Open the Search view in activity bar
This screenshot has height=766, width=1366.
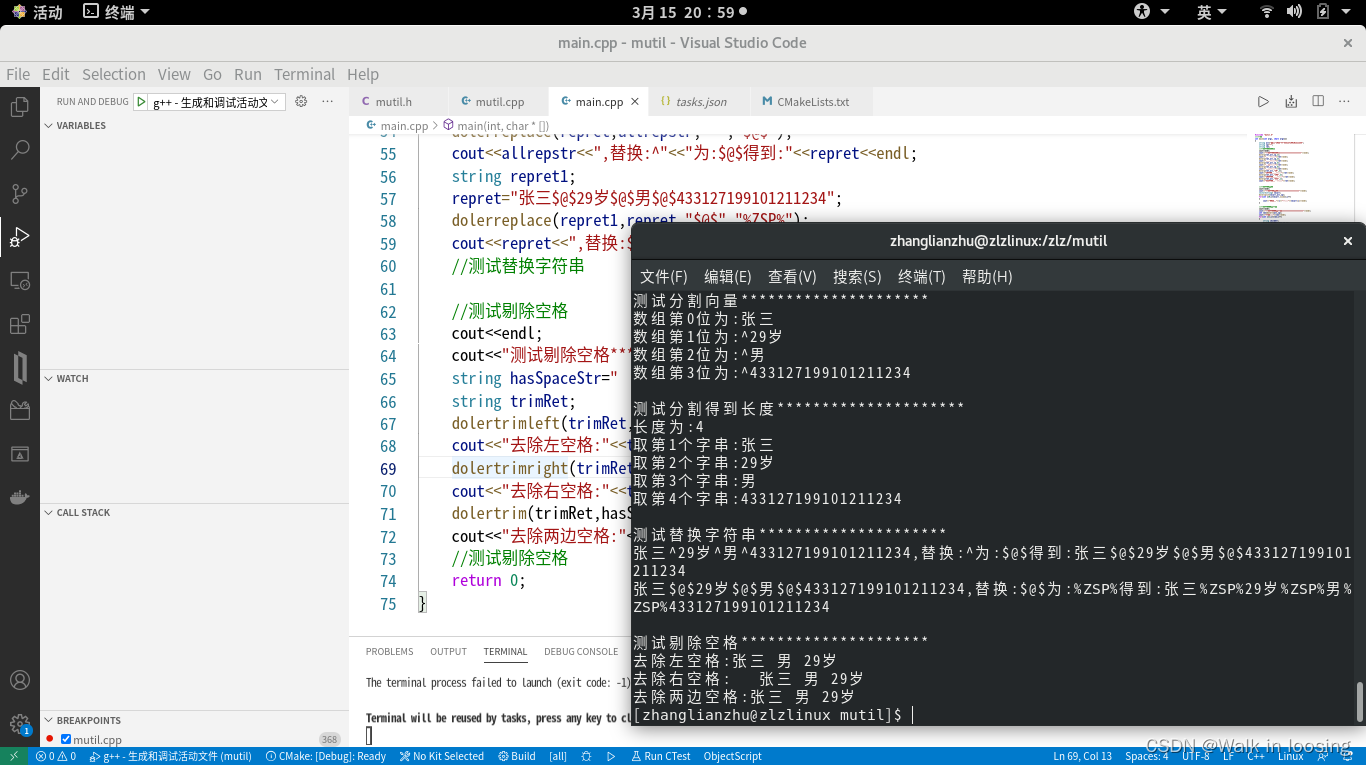(19, 150)
